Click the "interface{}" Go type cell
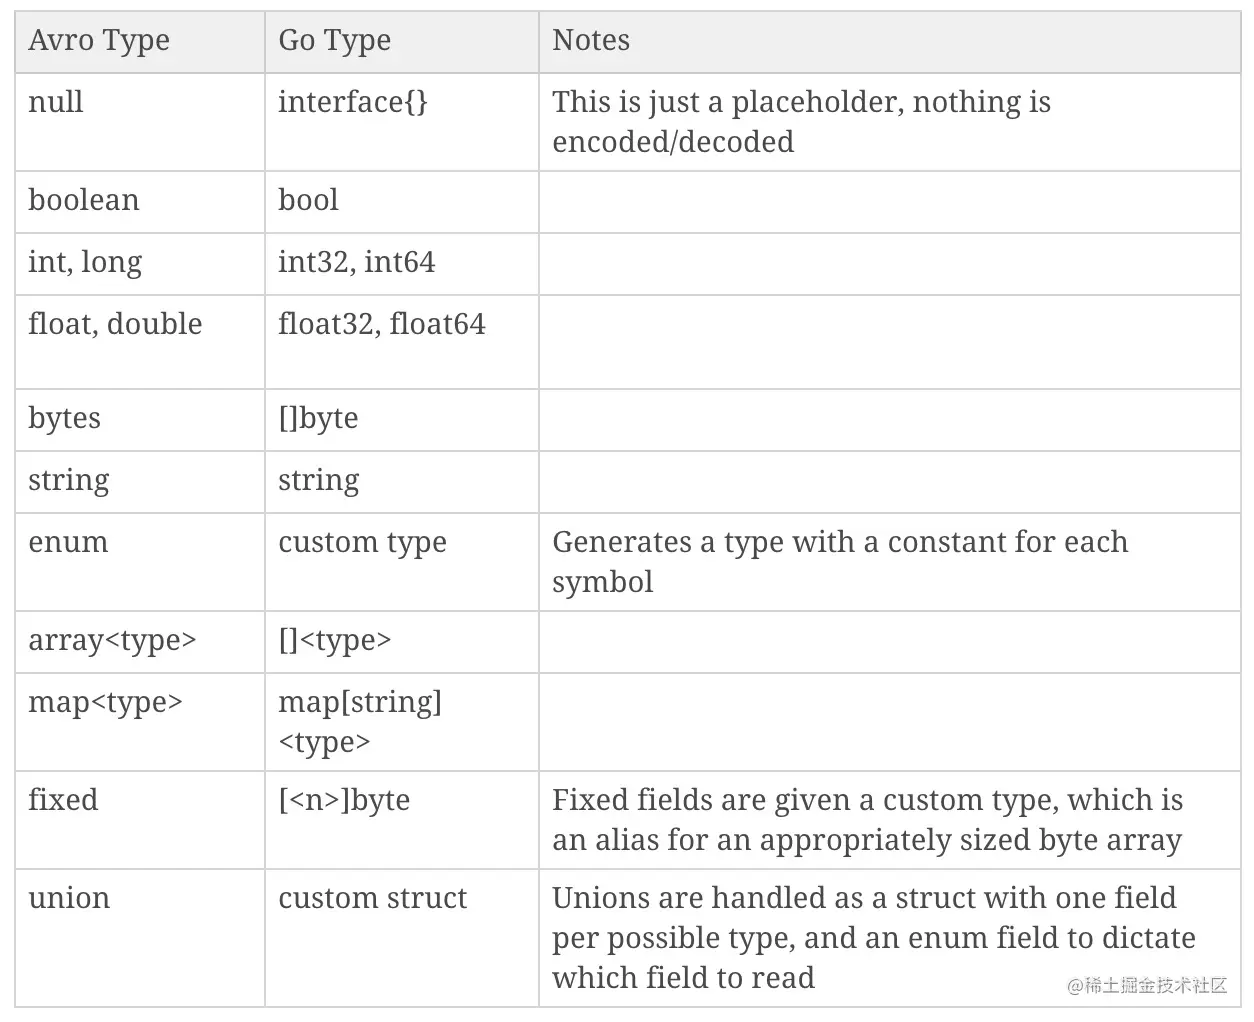 352,102
